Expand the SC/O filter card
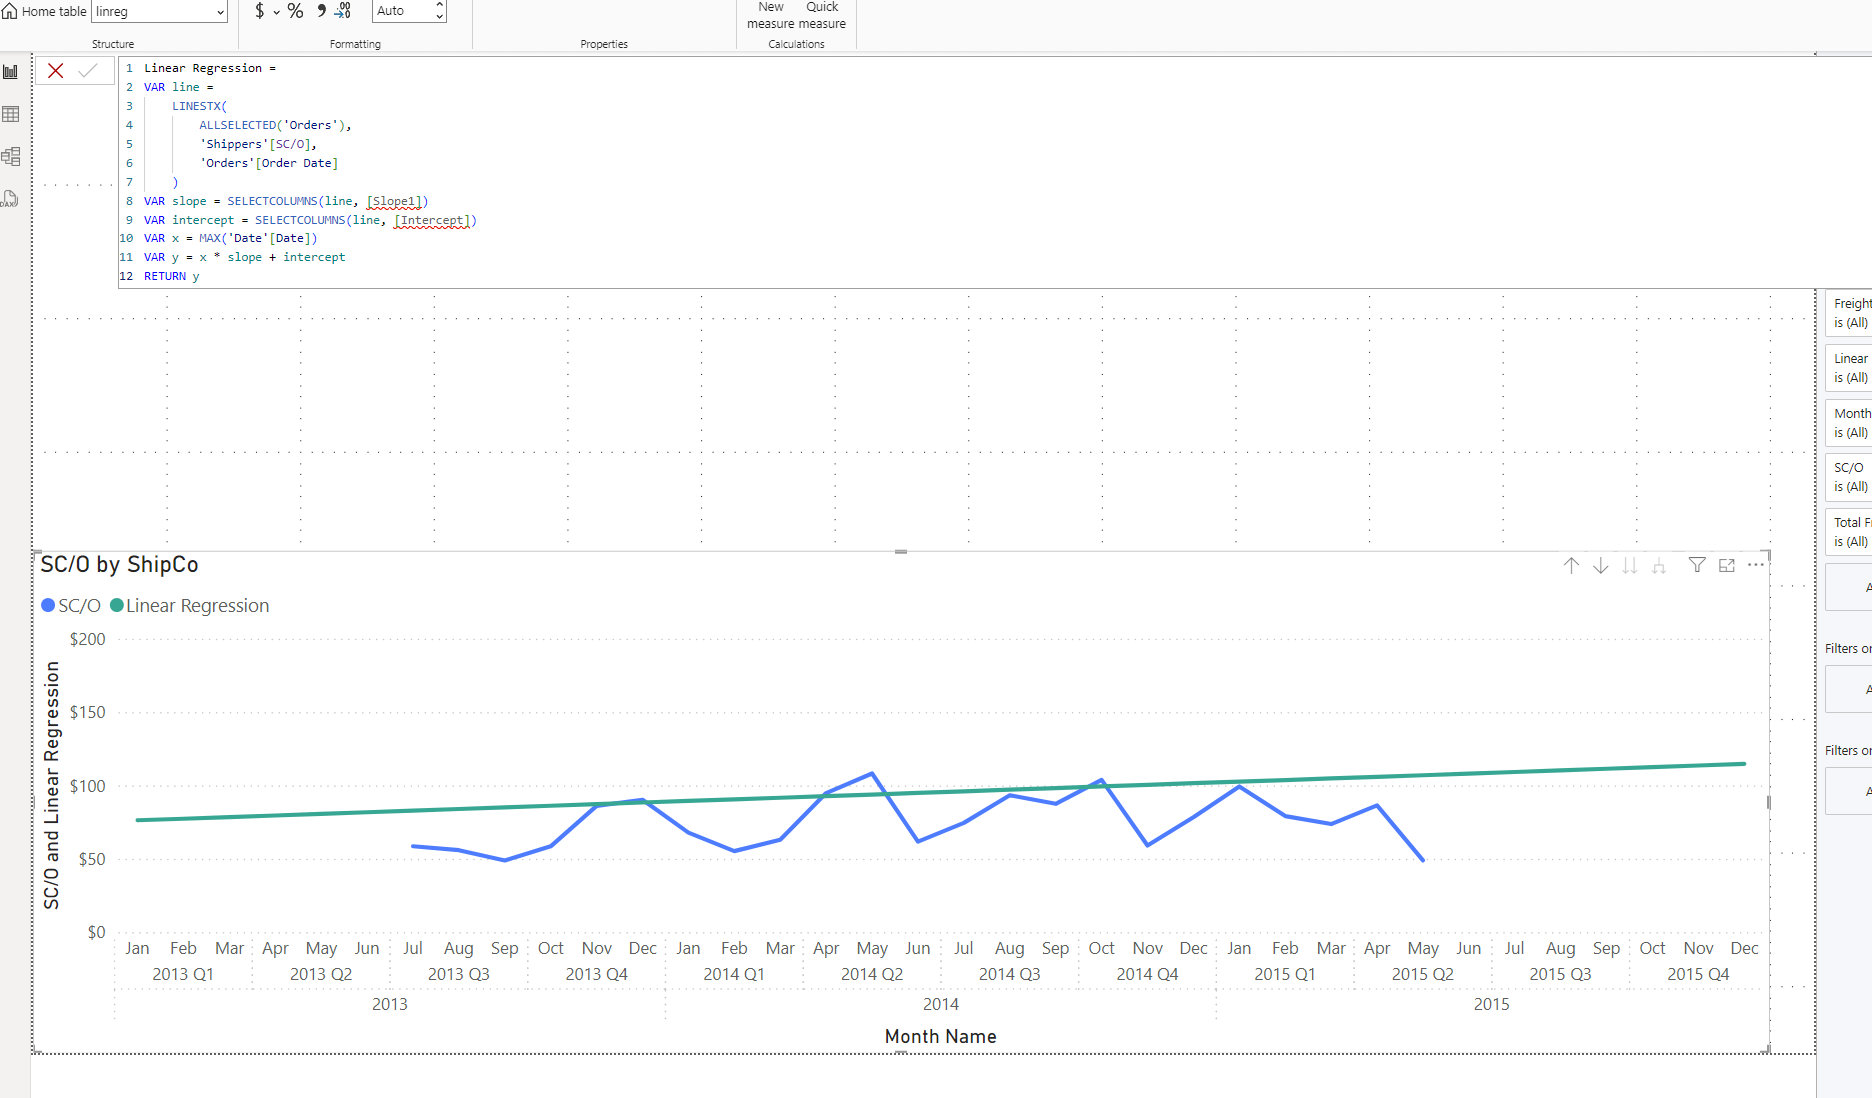This screenshot has width=1872, height=1098. 1849,476
